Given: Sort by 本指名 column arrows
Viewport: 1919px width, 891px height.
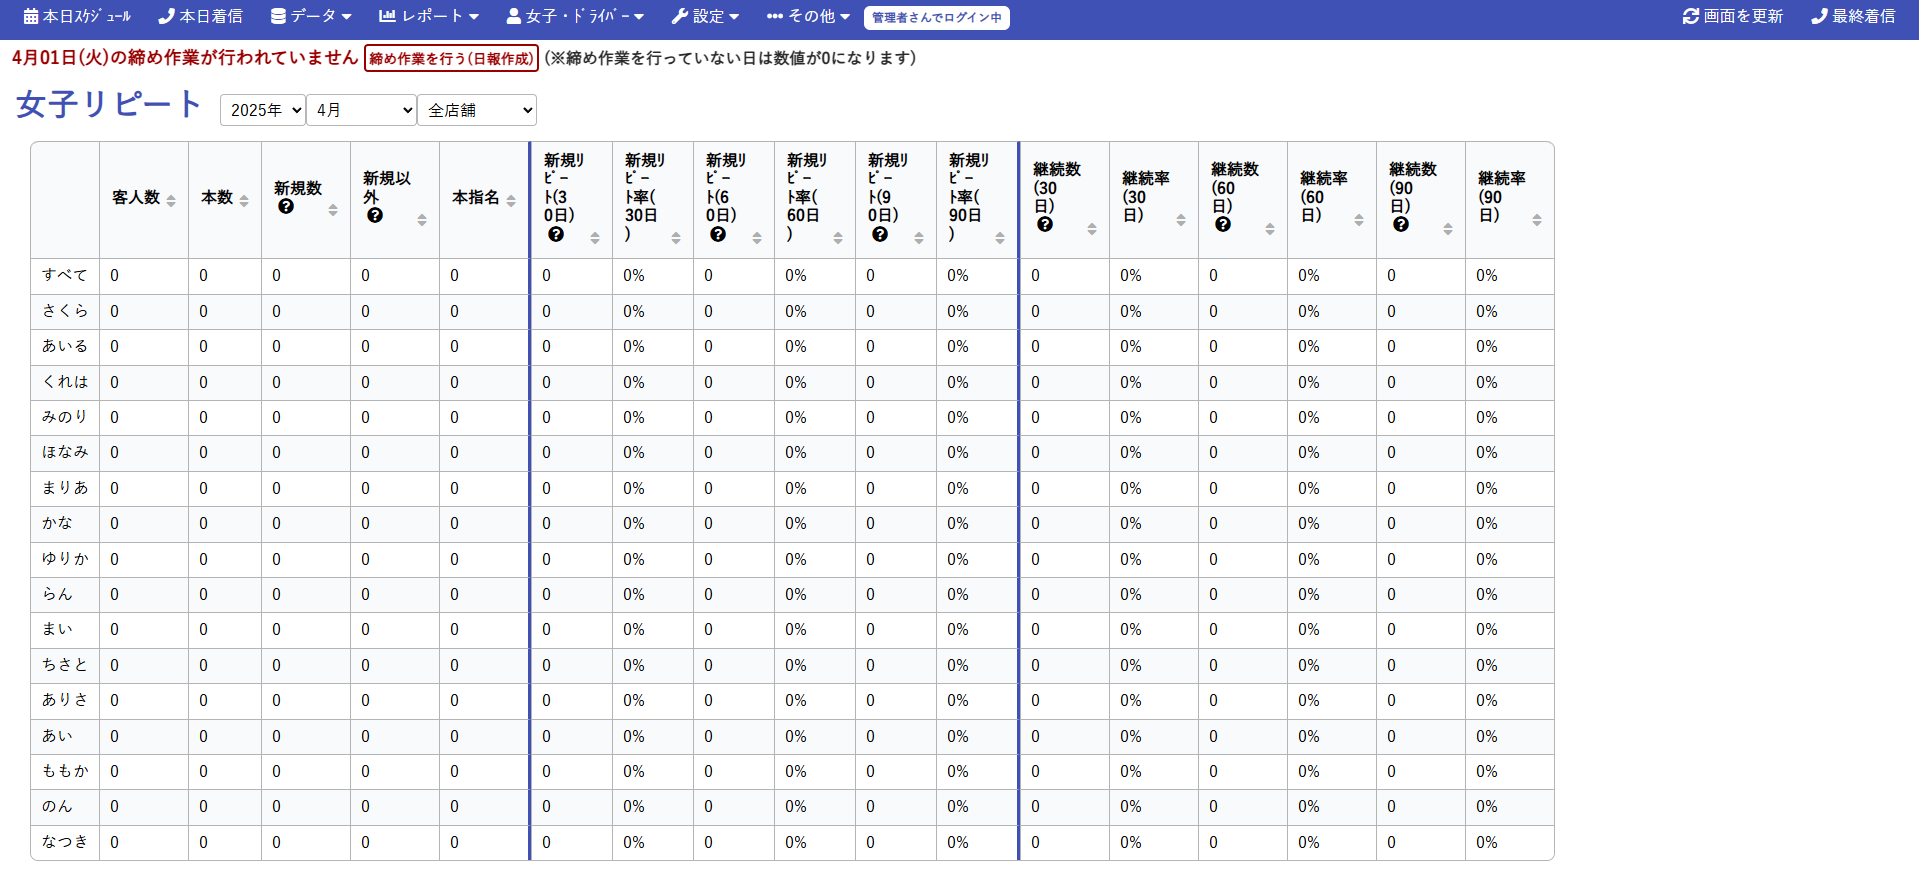Looking at the screenshot, I should pos(511,201).
